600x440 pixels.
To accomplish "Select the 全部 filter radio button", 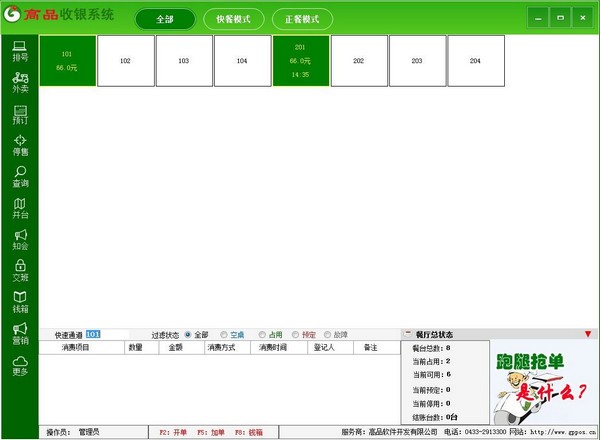I will point(188,334).
